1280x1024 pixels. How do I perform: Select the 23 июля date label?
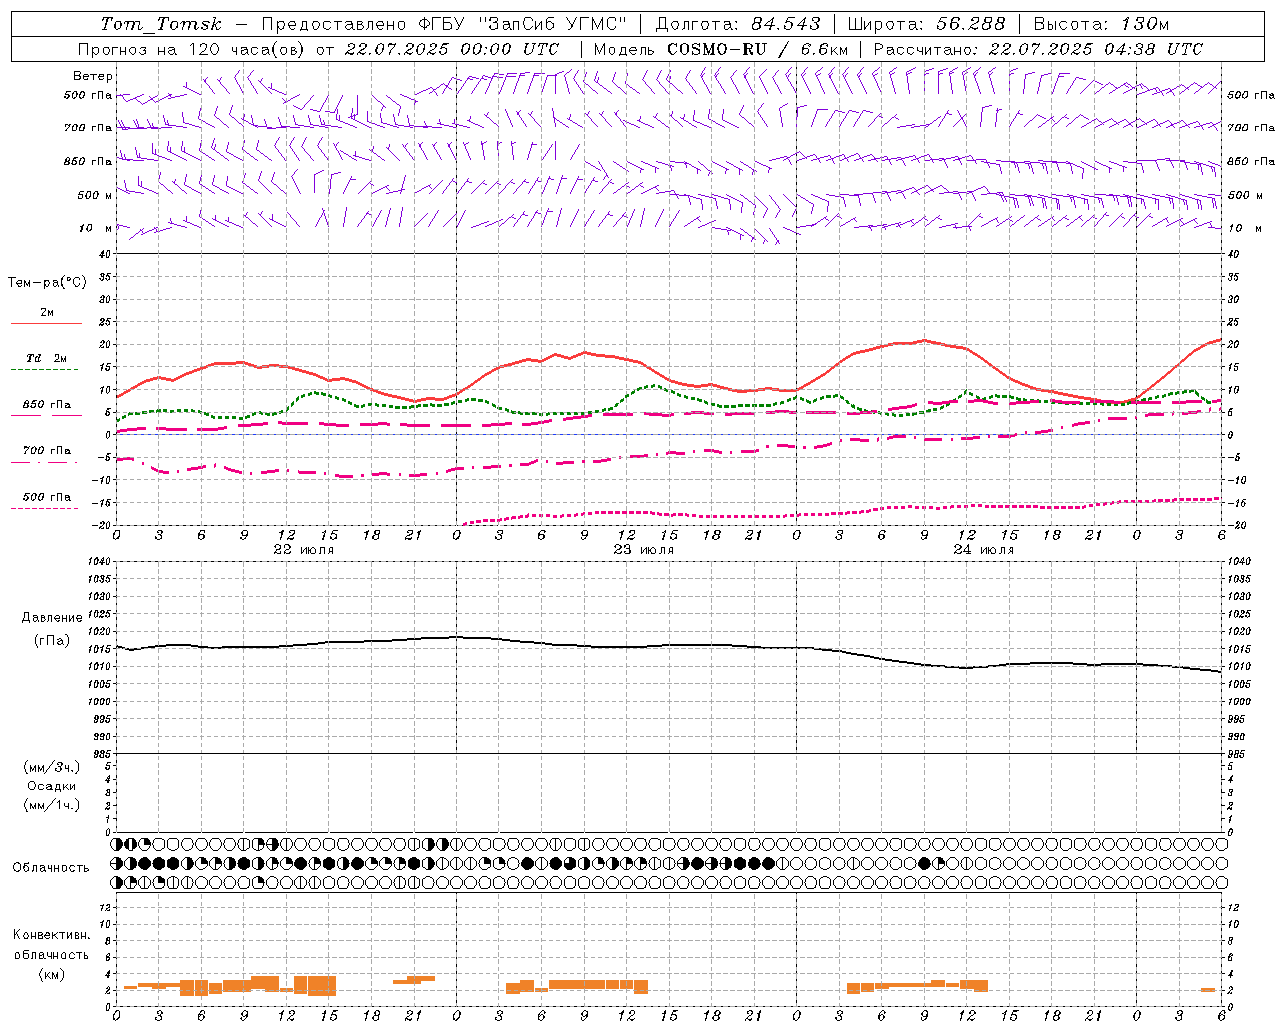pyautogui.click(x=644, y=550)
